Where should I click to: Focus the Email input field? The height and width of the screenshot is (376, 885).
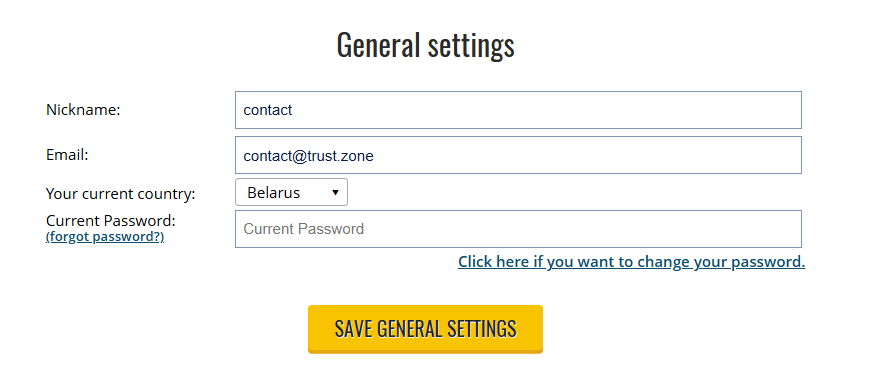click(x=518, y=155)
